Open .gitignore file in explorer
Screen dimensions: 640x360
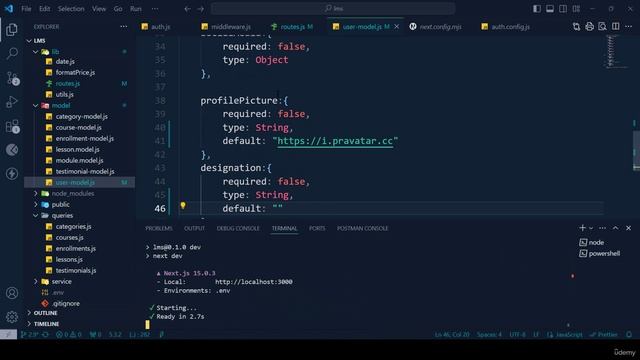point(66,304)
